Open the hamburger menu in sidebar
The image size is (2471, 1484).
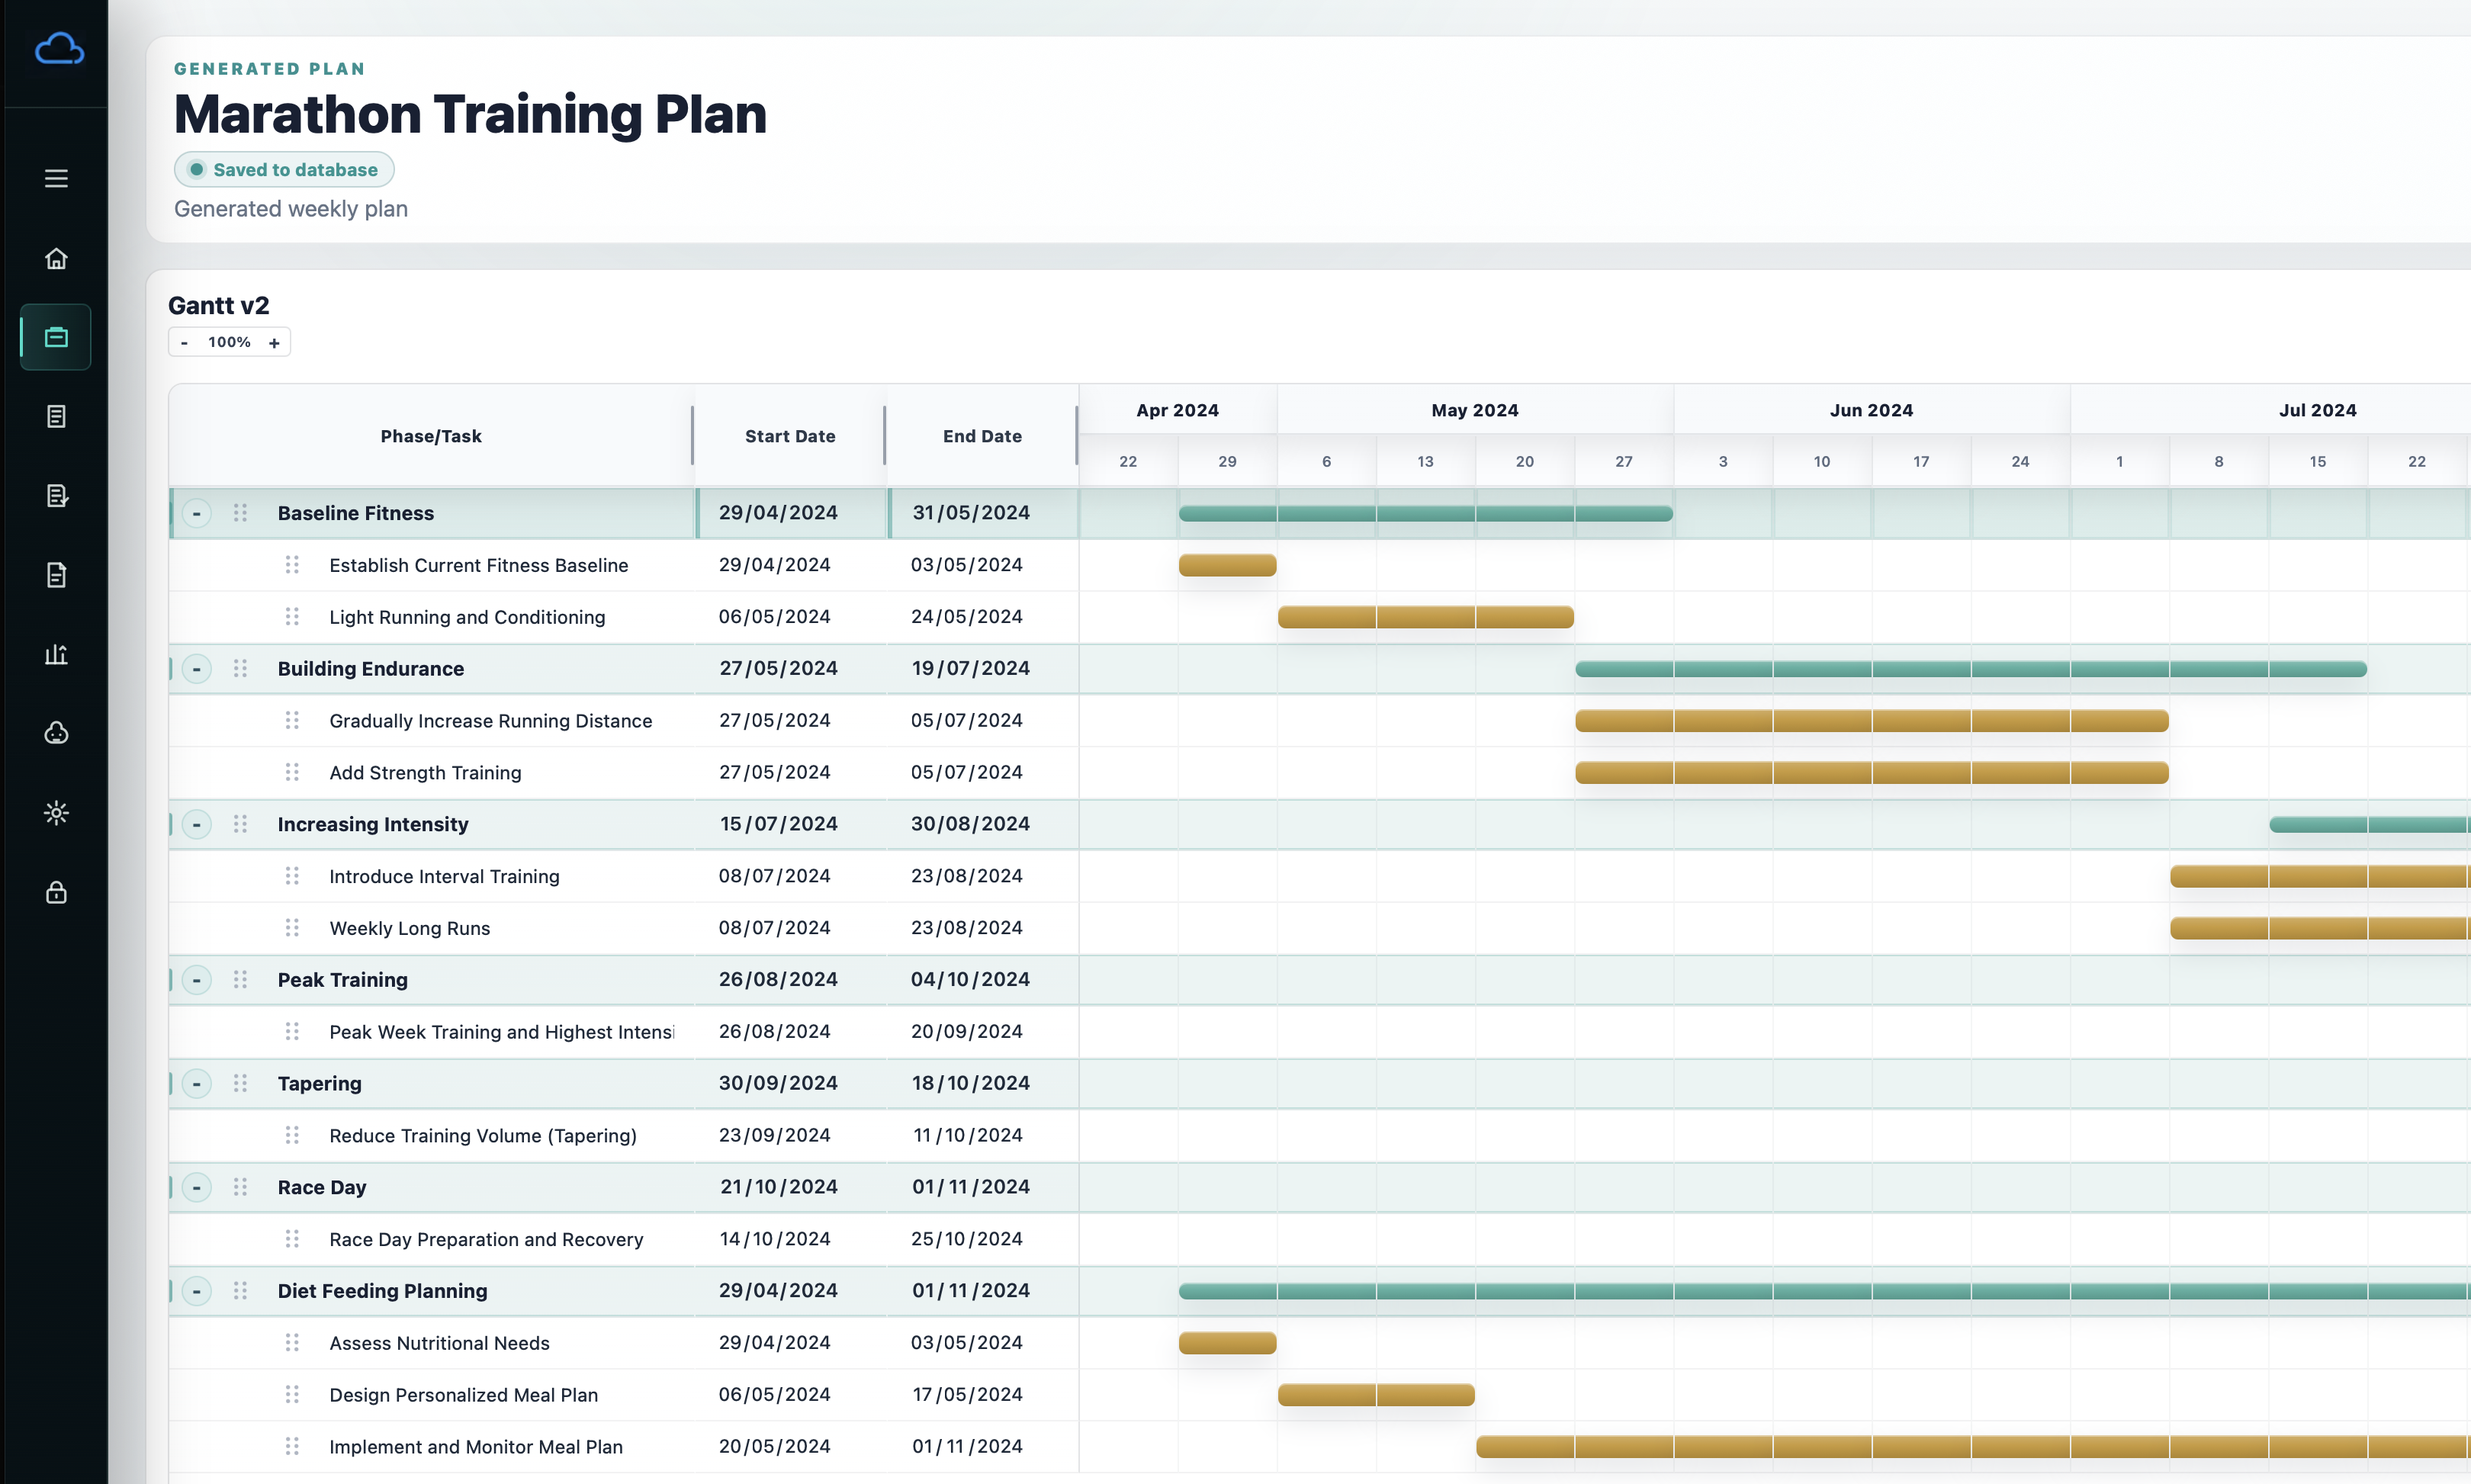pyautogui.click(x=56, y=178)
